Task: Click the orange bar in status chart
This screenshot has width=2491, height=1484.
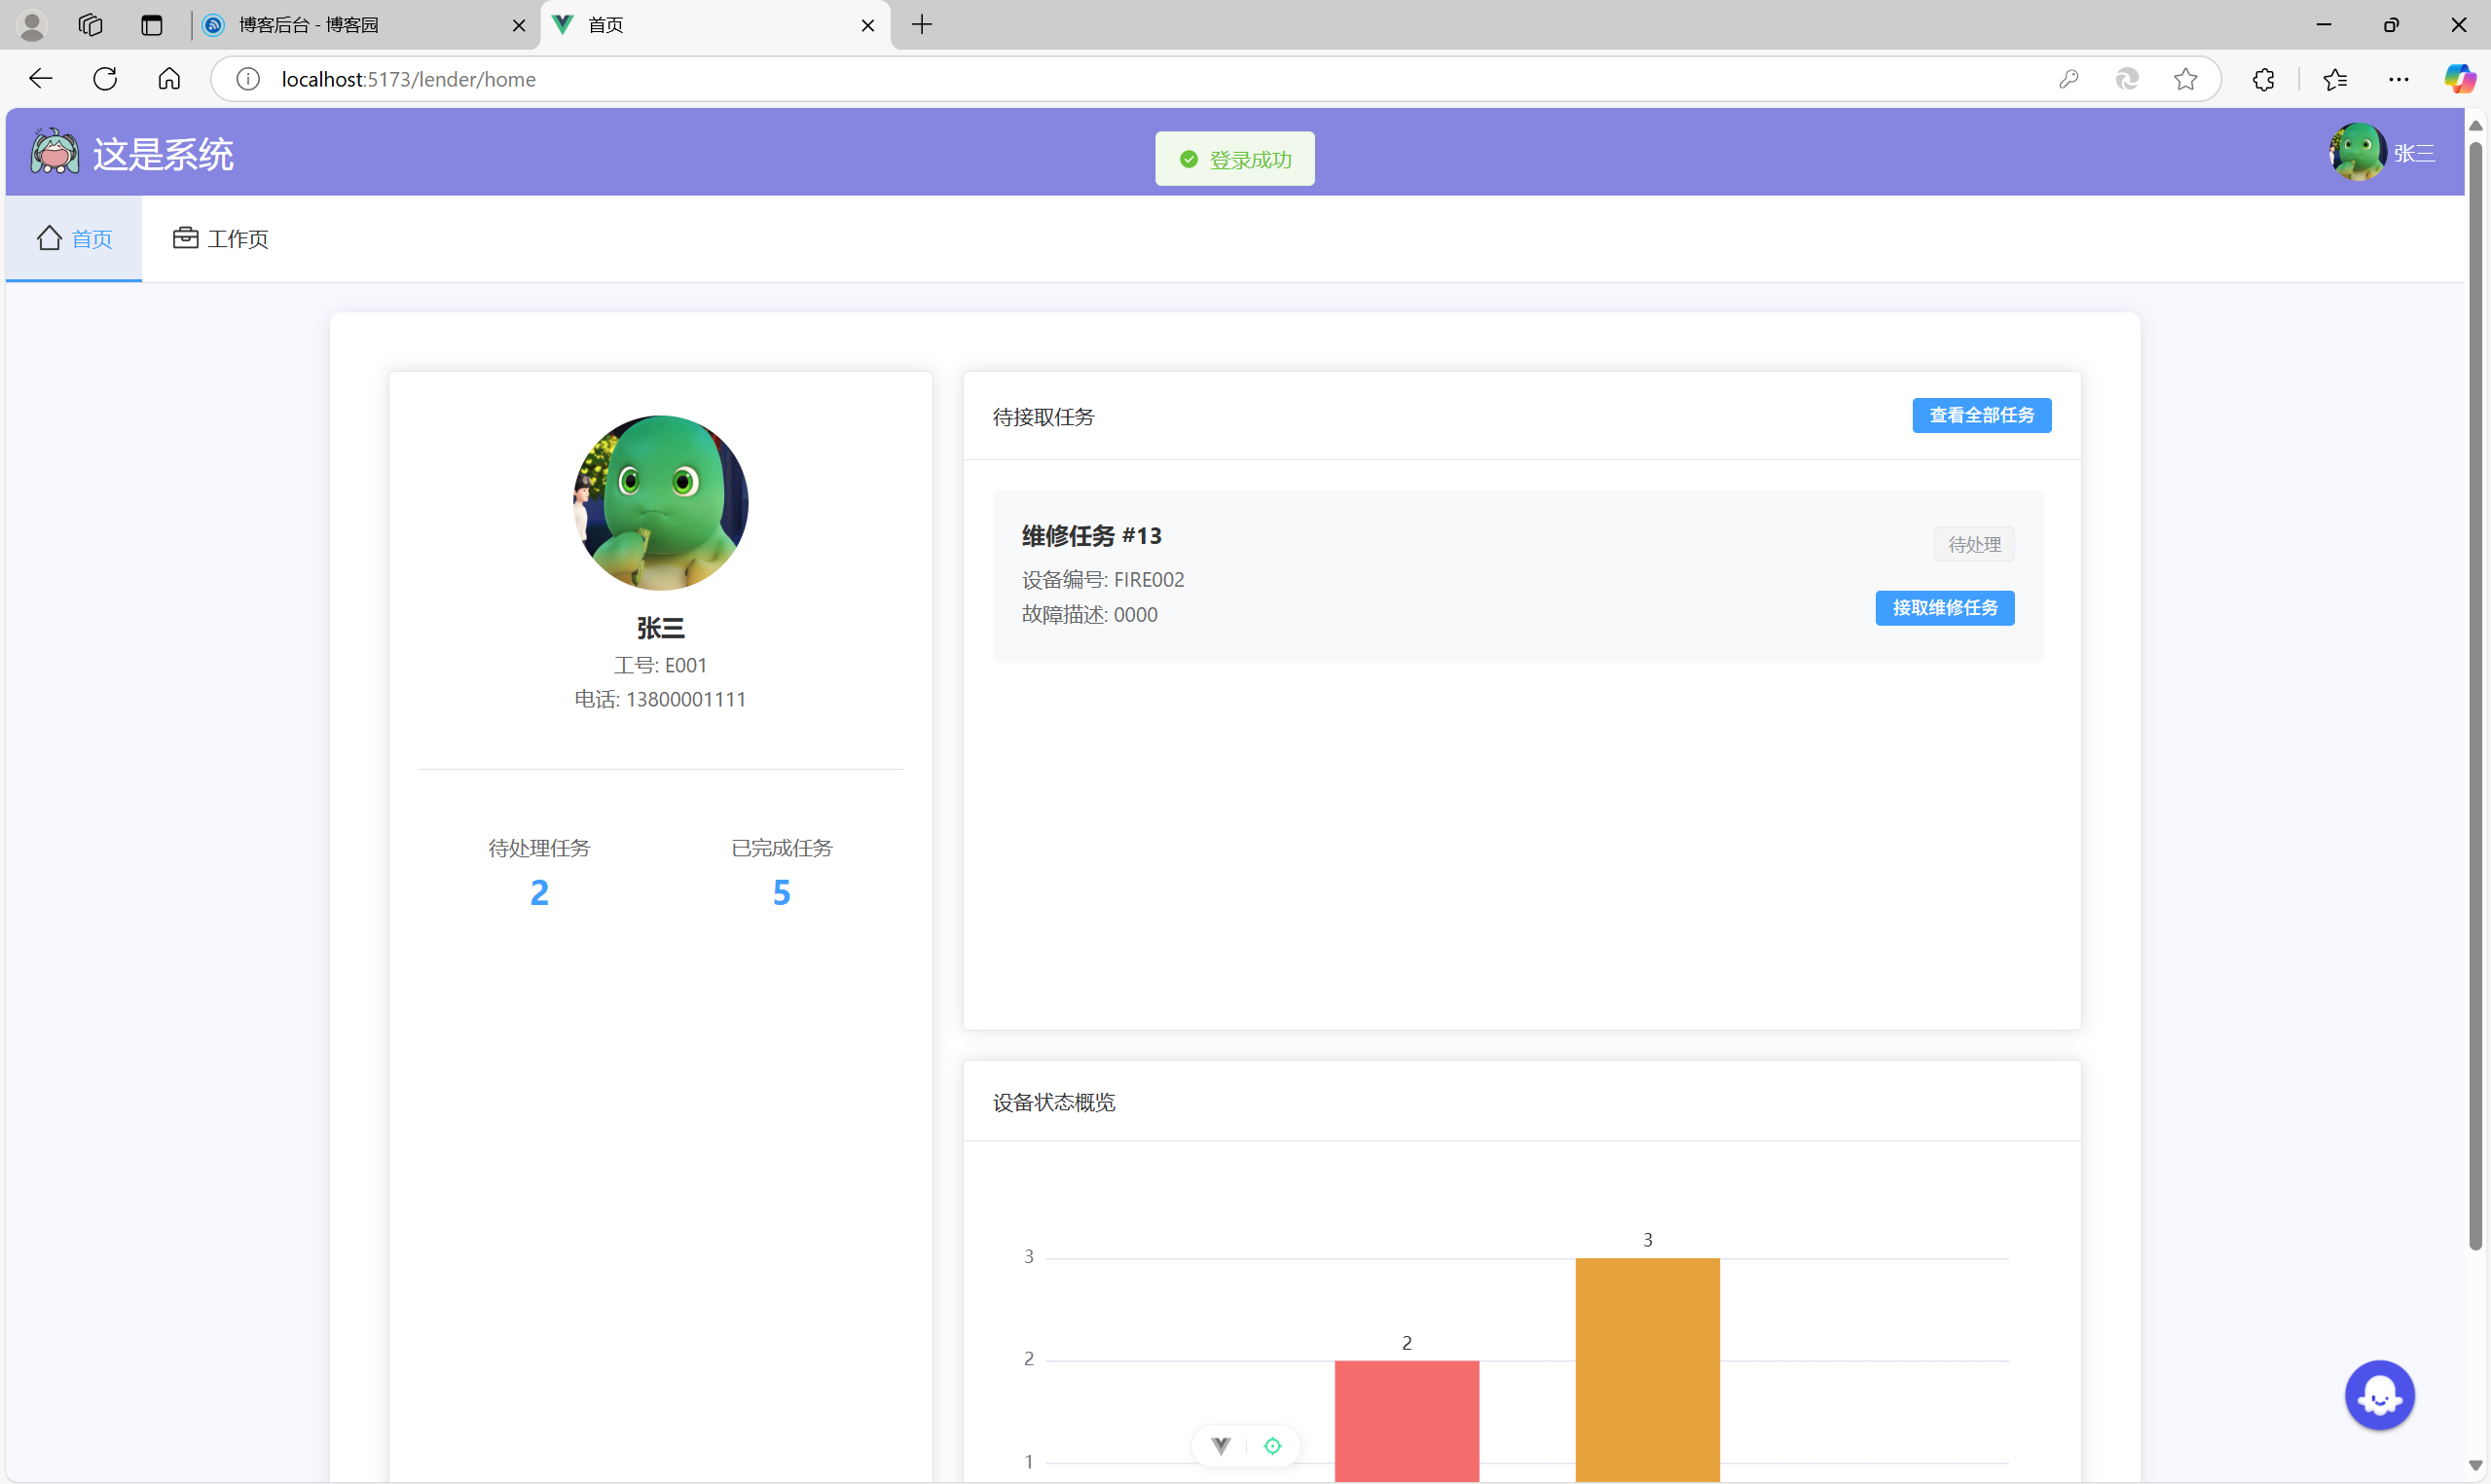Action: (x=1647, y=1368)
